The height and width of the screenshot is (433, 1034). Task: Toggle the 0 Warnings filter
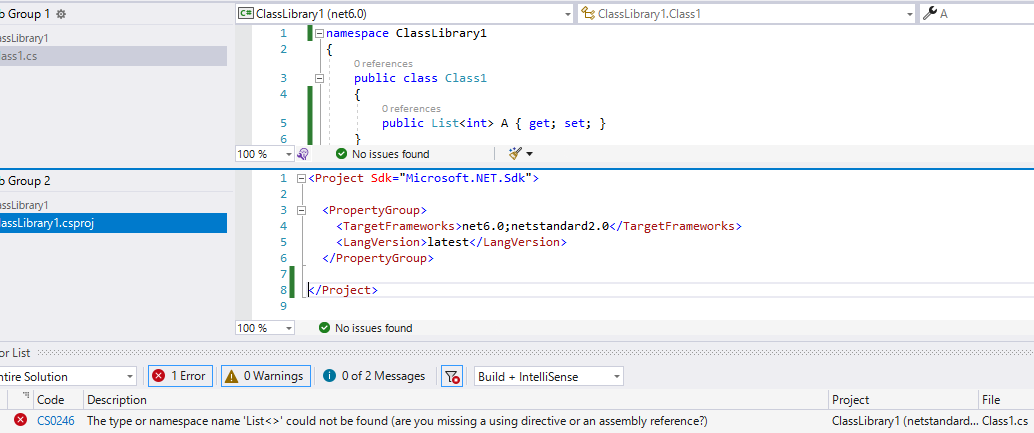pos(266,376)
